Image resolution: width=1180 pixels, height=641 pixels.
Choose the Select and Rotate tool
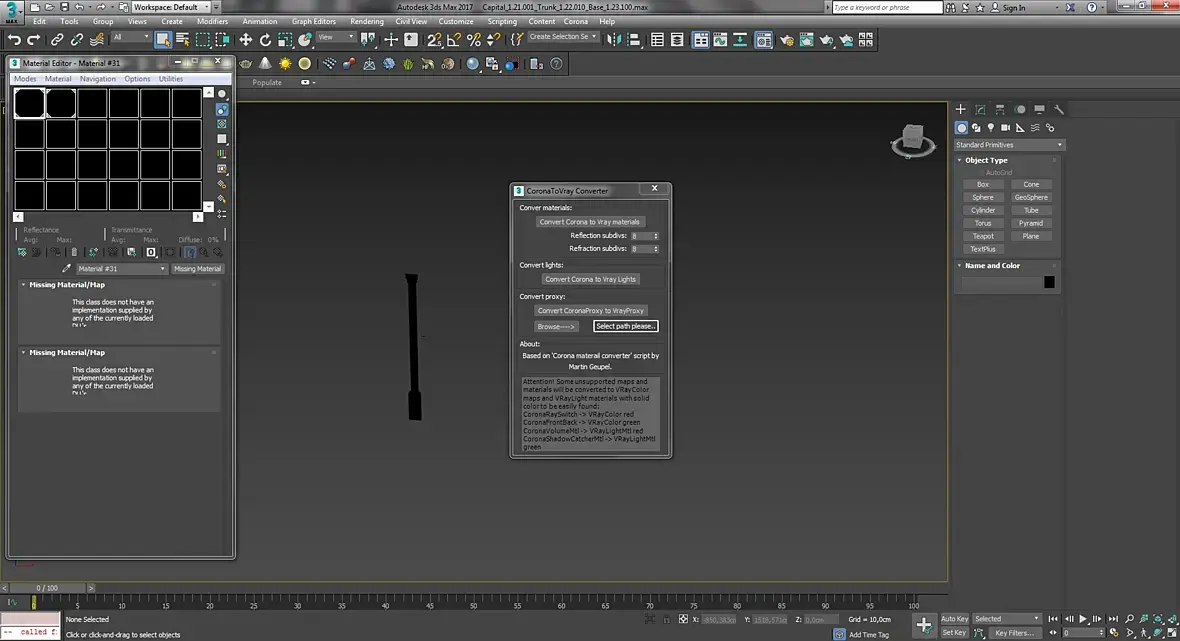[x=265, y=40]
